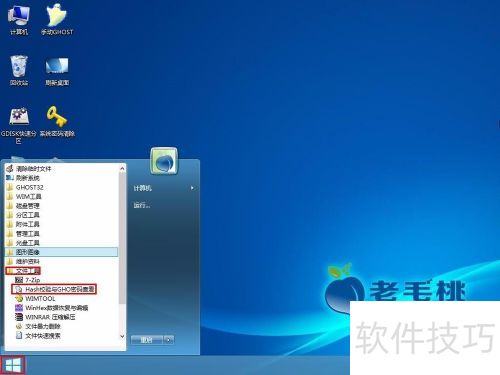Collapse the 文件工具 folder
The width and height of the screenshot is (500, 375).
[23, 271]
